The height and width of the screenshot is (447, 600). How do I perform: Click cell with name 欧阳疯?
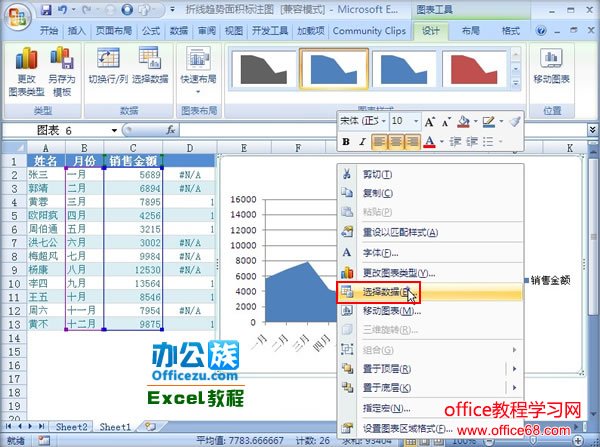46,215
